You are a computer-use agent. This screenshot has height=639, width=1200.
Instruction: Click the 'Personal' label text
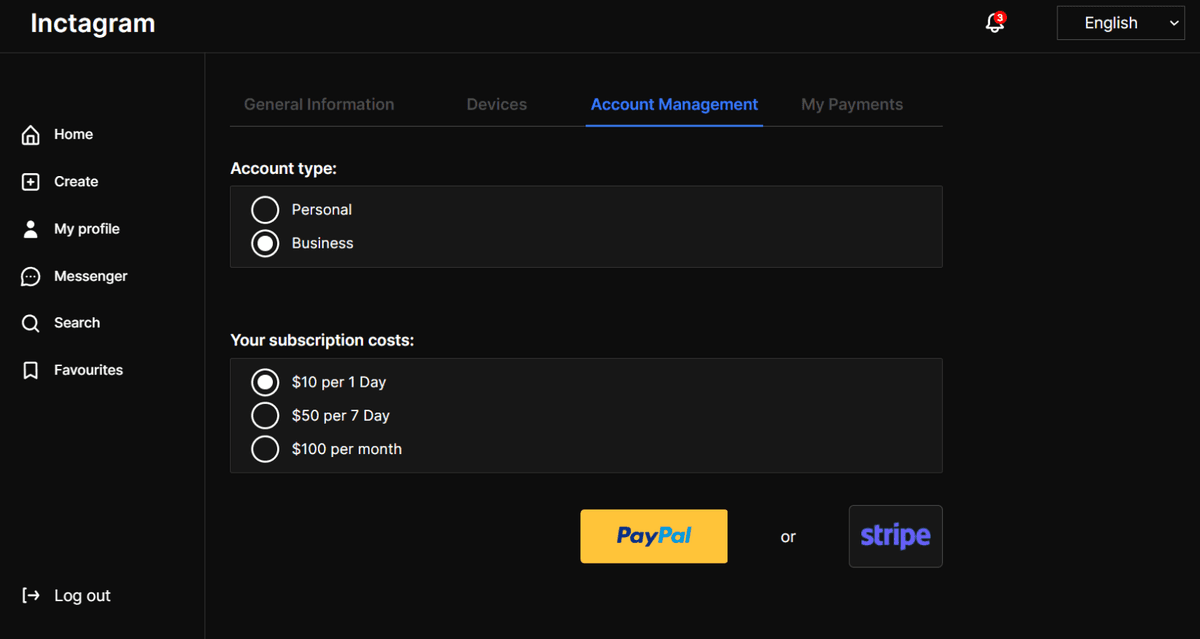click(x=322, y=210)
